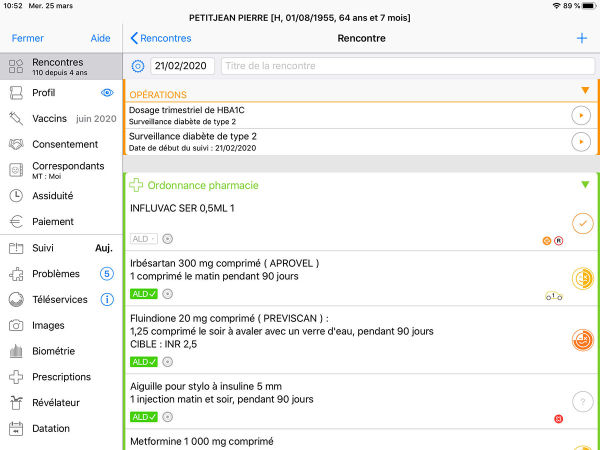Click the question mark icon for Aiguille stylo
This screenshot has height=450, width=600.
pyautogui.click(x=581, y=401)
